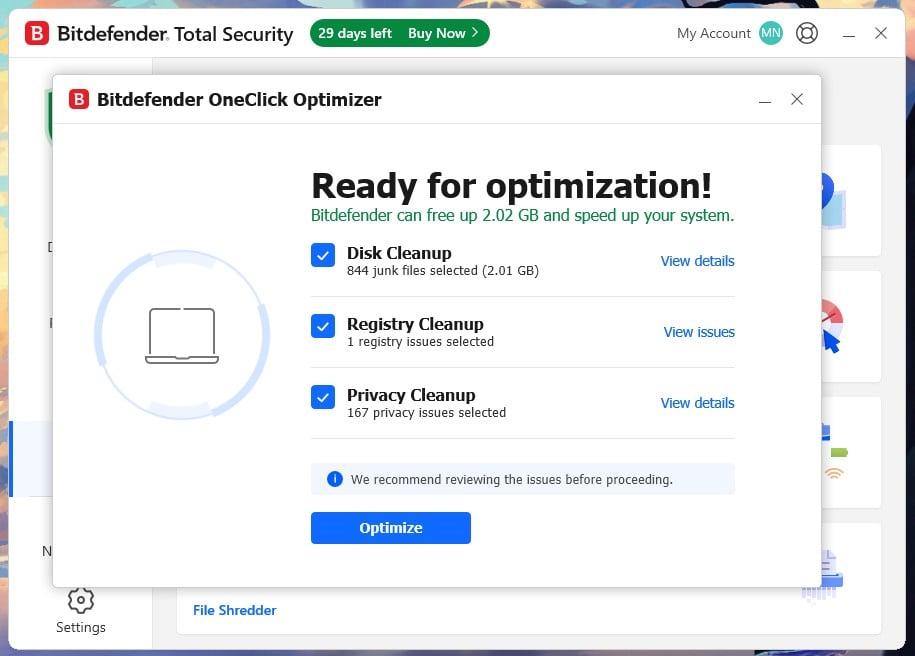Click the '29 days left' label
This screenshot has width=915, height=656.
coord(355,33)
